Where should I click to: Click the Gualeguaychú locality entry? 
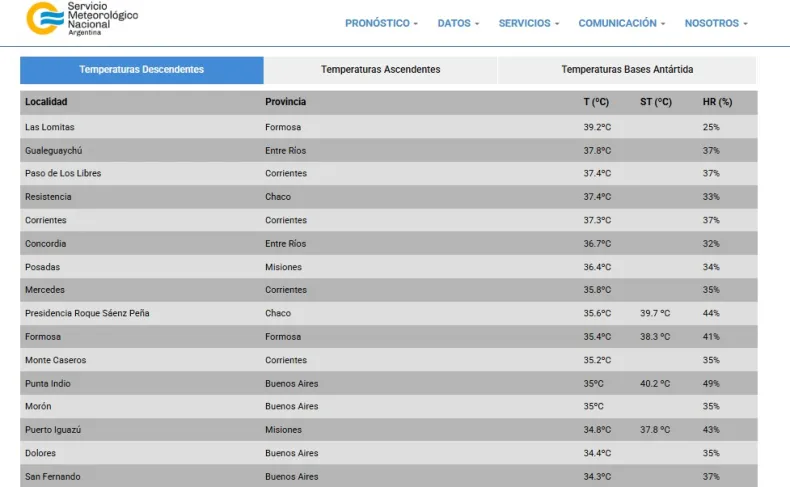click(x=53, y=150)
